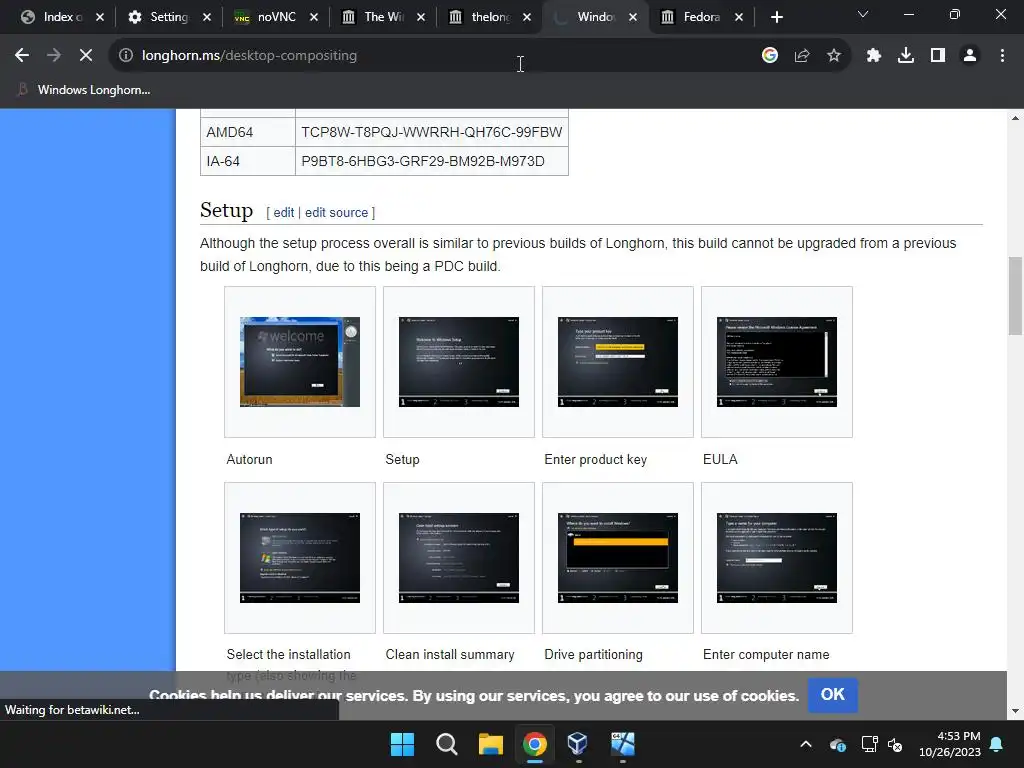Close the Fedora tab
The height and width of the screenshot is (768, 1024).
click(x=739, y=17)
